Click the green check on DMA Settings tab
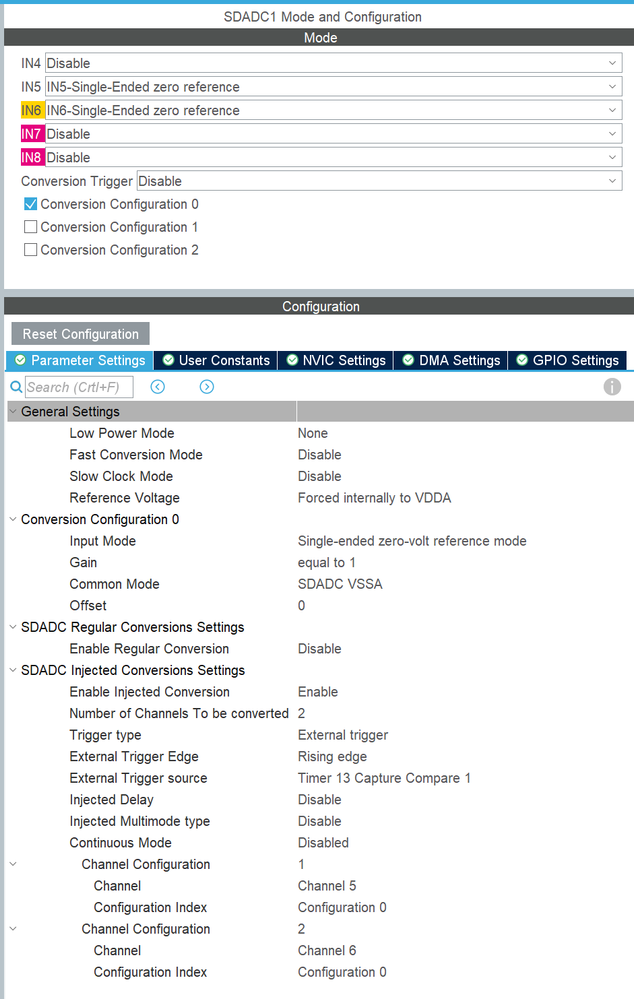The width and height of the screenshot is (634, 999). [x=408, y=360]
